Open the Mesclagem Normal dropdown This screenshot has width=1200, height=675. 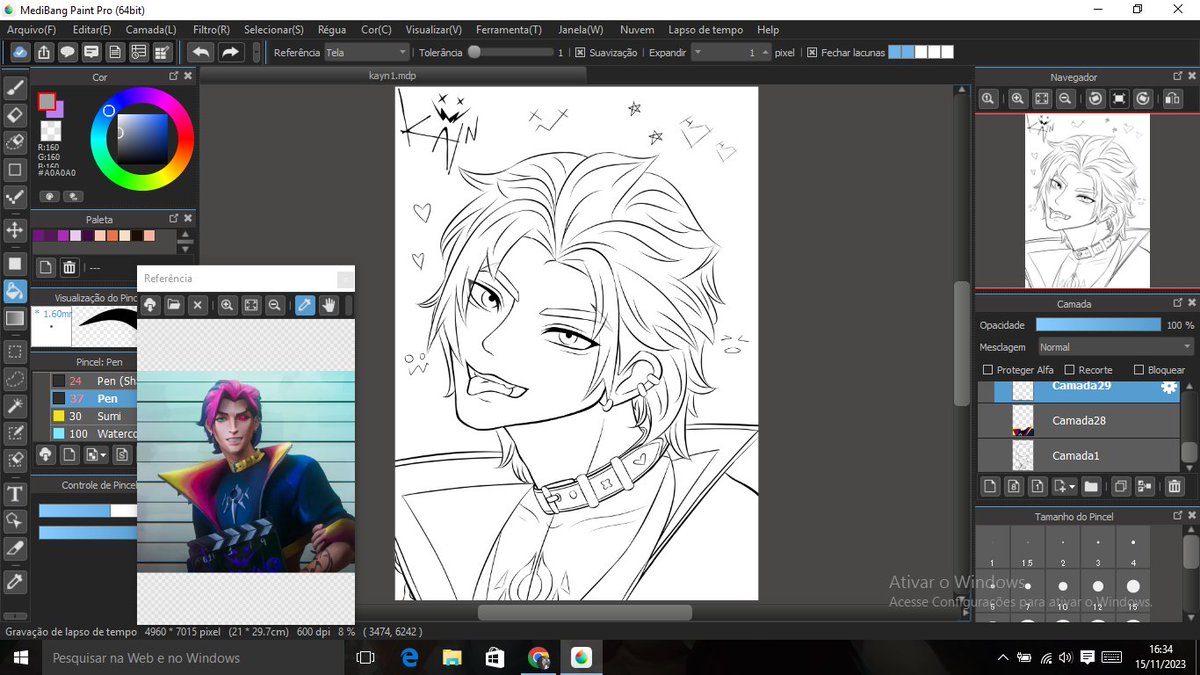tap(1115, 347)
